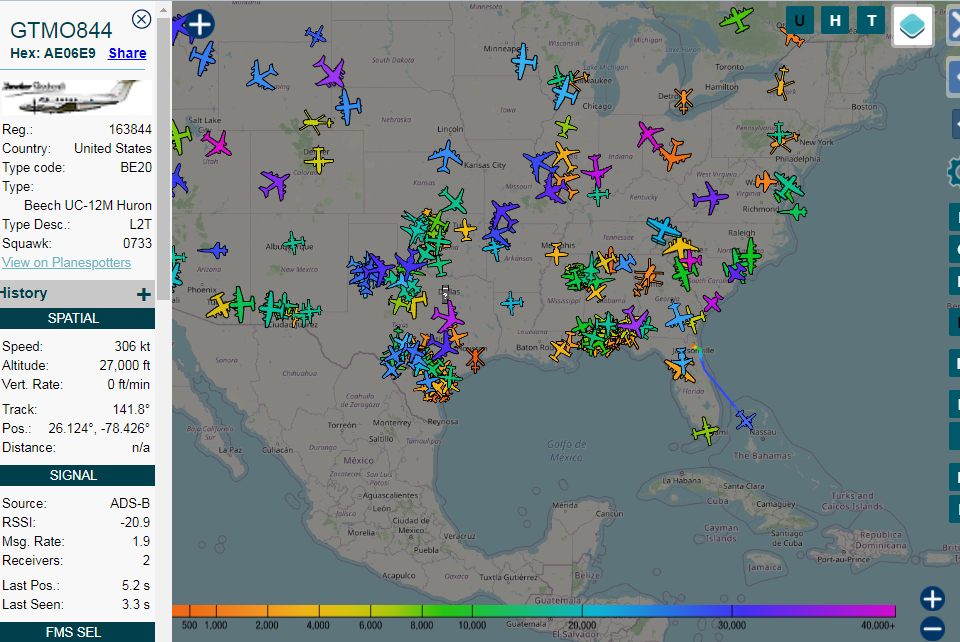Select the light-blue aircraft near Minneapolis
The height and width of the screenshot is (642, 960).
click(524, 61)
